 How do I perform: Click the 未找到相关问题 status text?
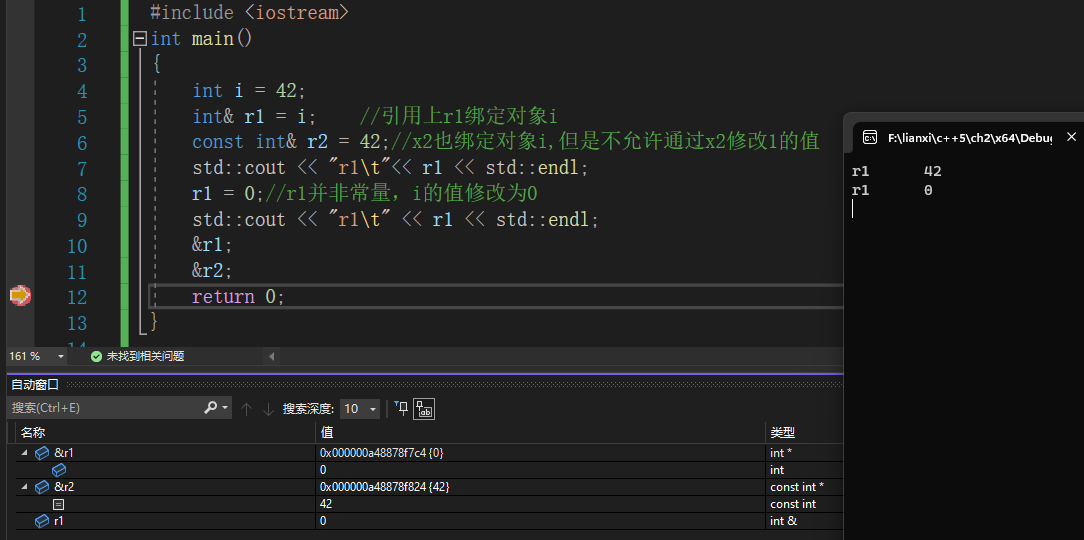coord(145,357)
